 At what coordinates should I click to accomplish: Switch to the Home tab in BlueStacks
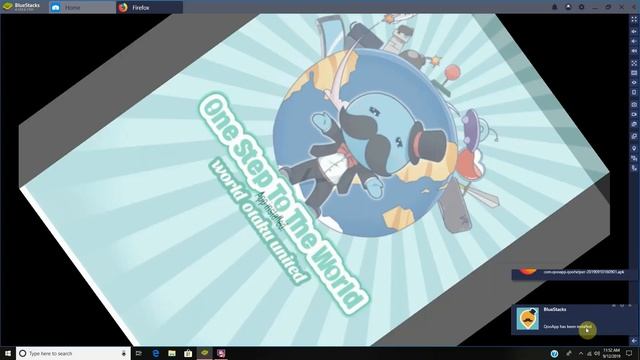coord(82,7)
